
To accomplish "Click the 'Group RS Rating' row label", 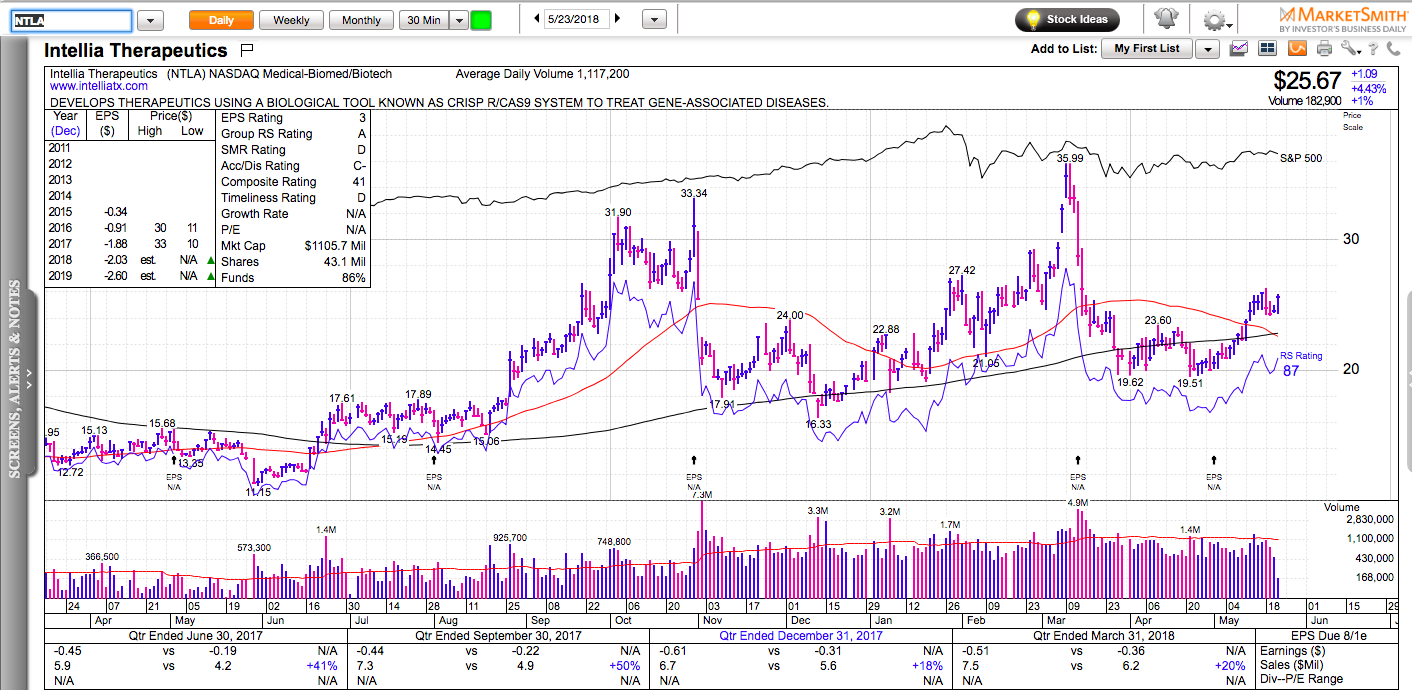I will [266, 134].
